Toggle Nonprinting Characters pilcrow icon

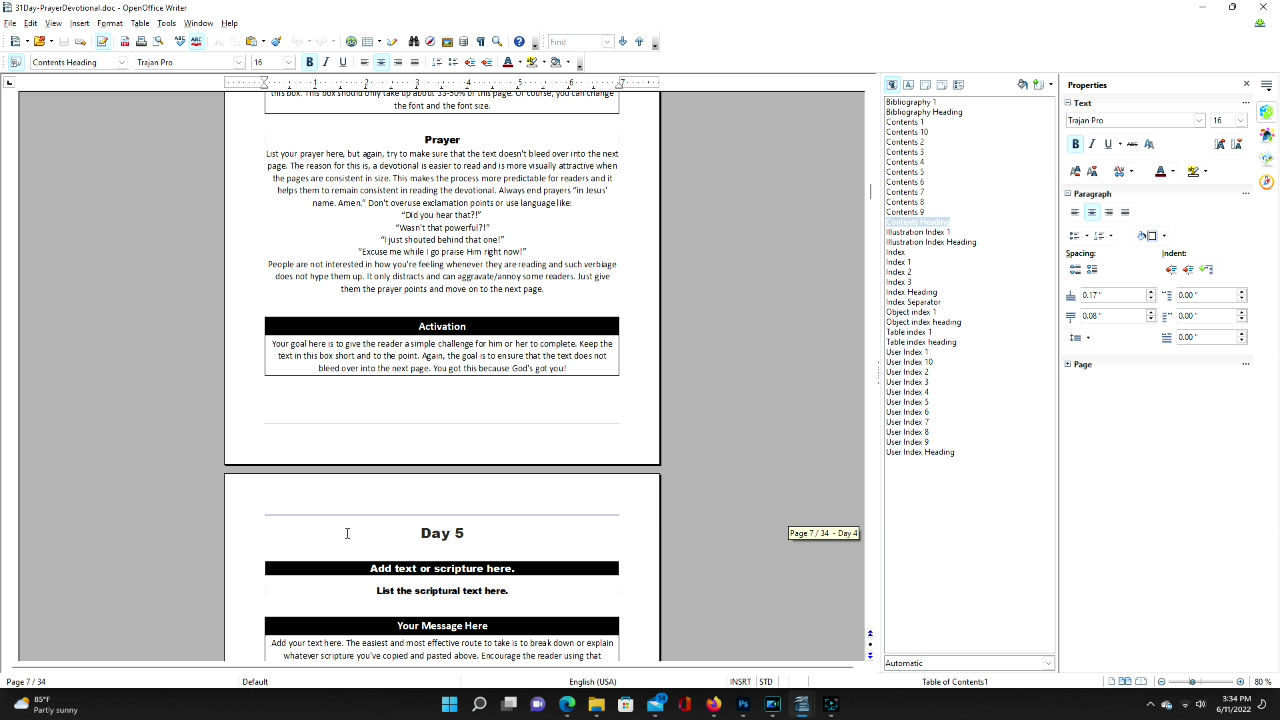click(x=480, y=42)
